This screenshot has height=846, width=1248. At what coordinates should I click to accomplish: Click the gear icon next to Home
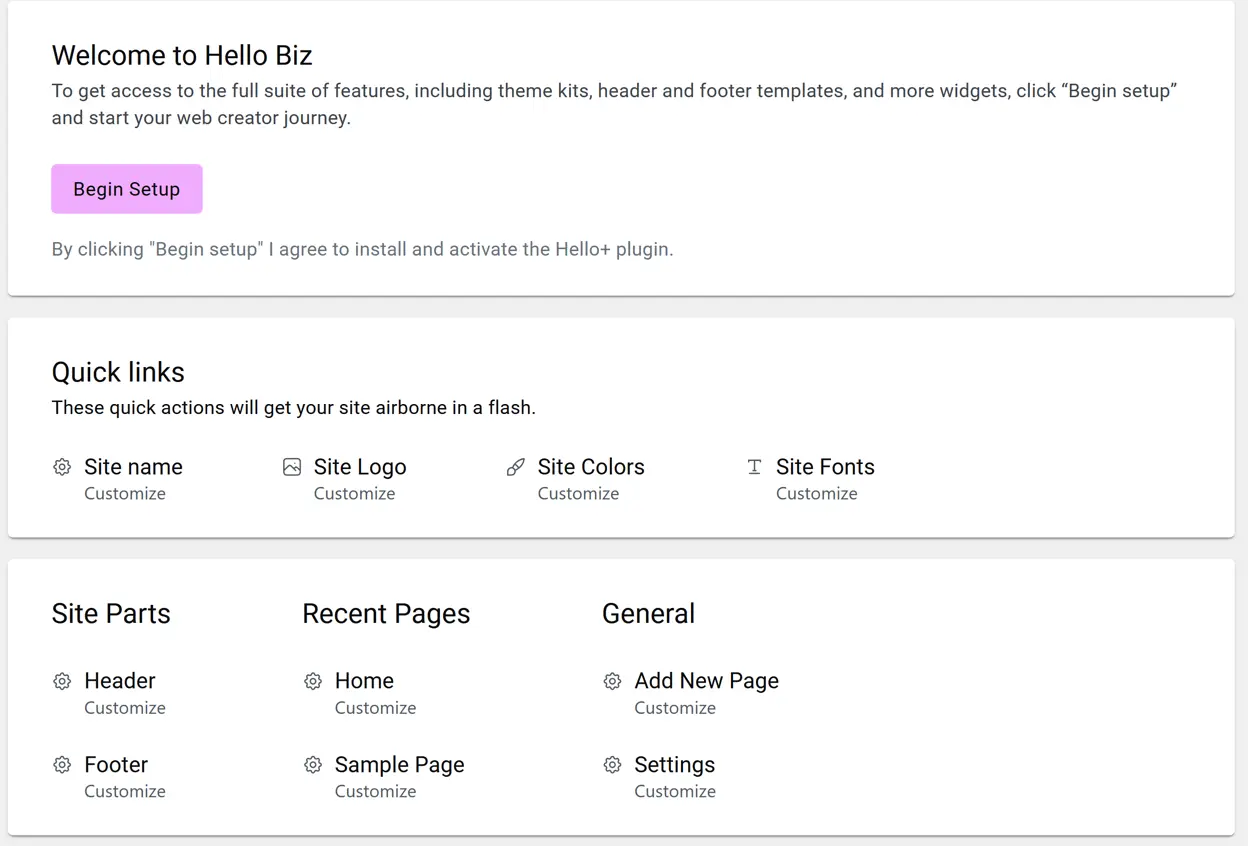tap(313, 681)
